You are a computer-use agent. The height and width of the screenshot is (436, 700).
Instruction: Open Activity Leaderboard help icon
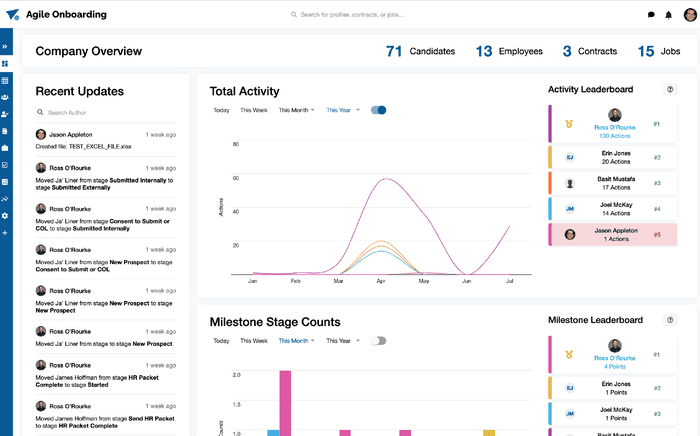(x=670, y=89)
